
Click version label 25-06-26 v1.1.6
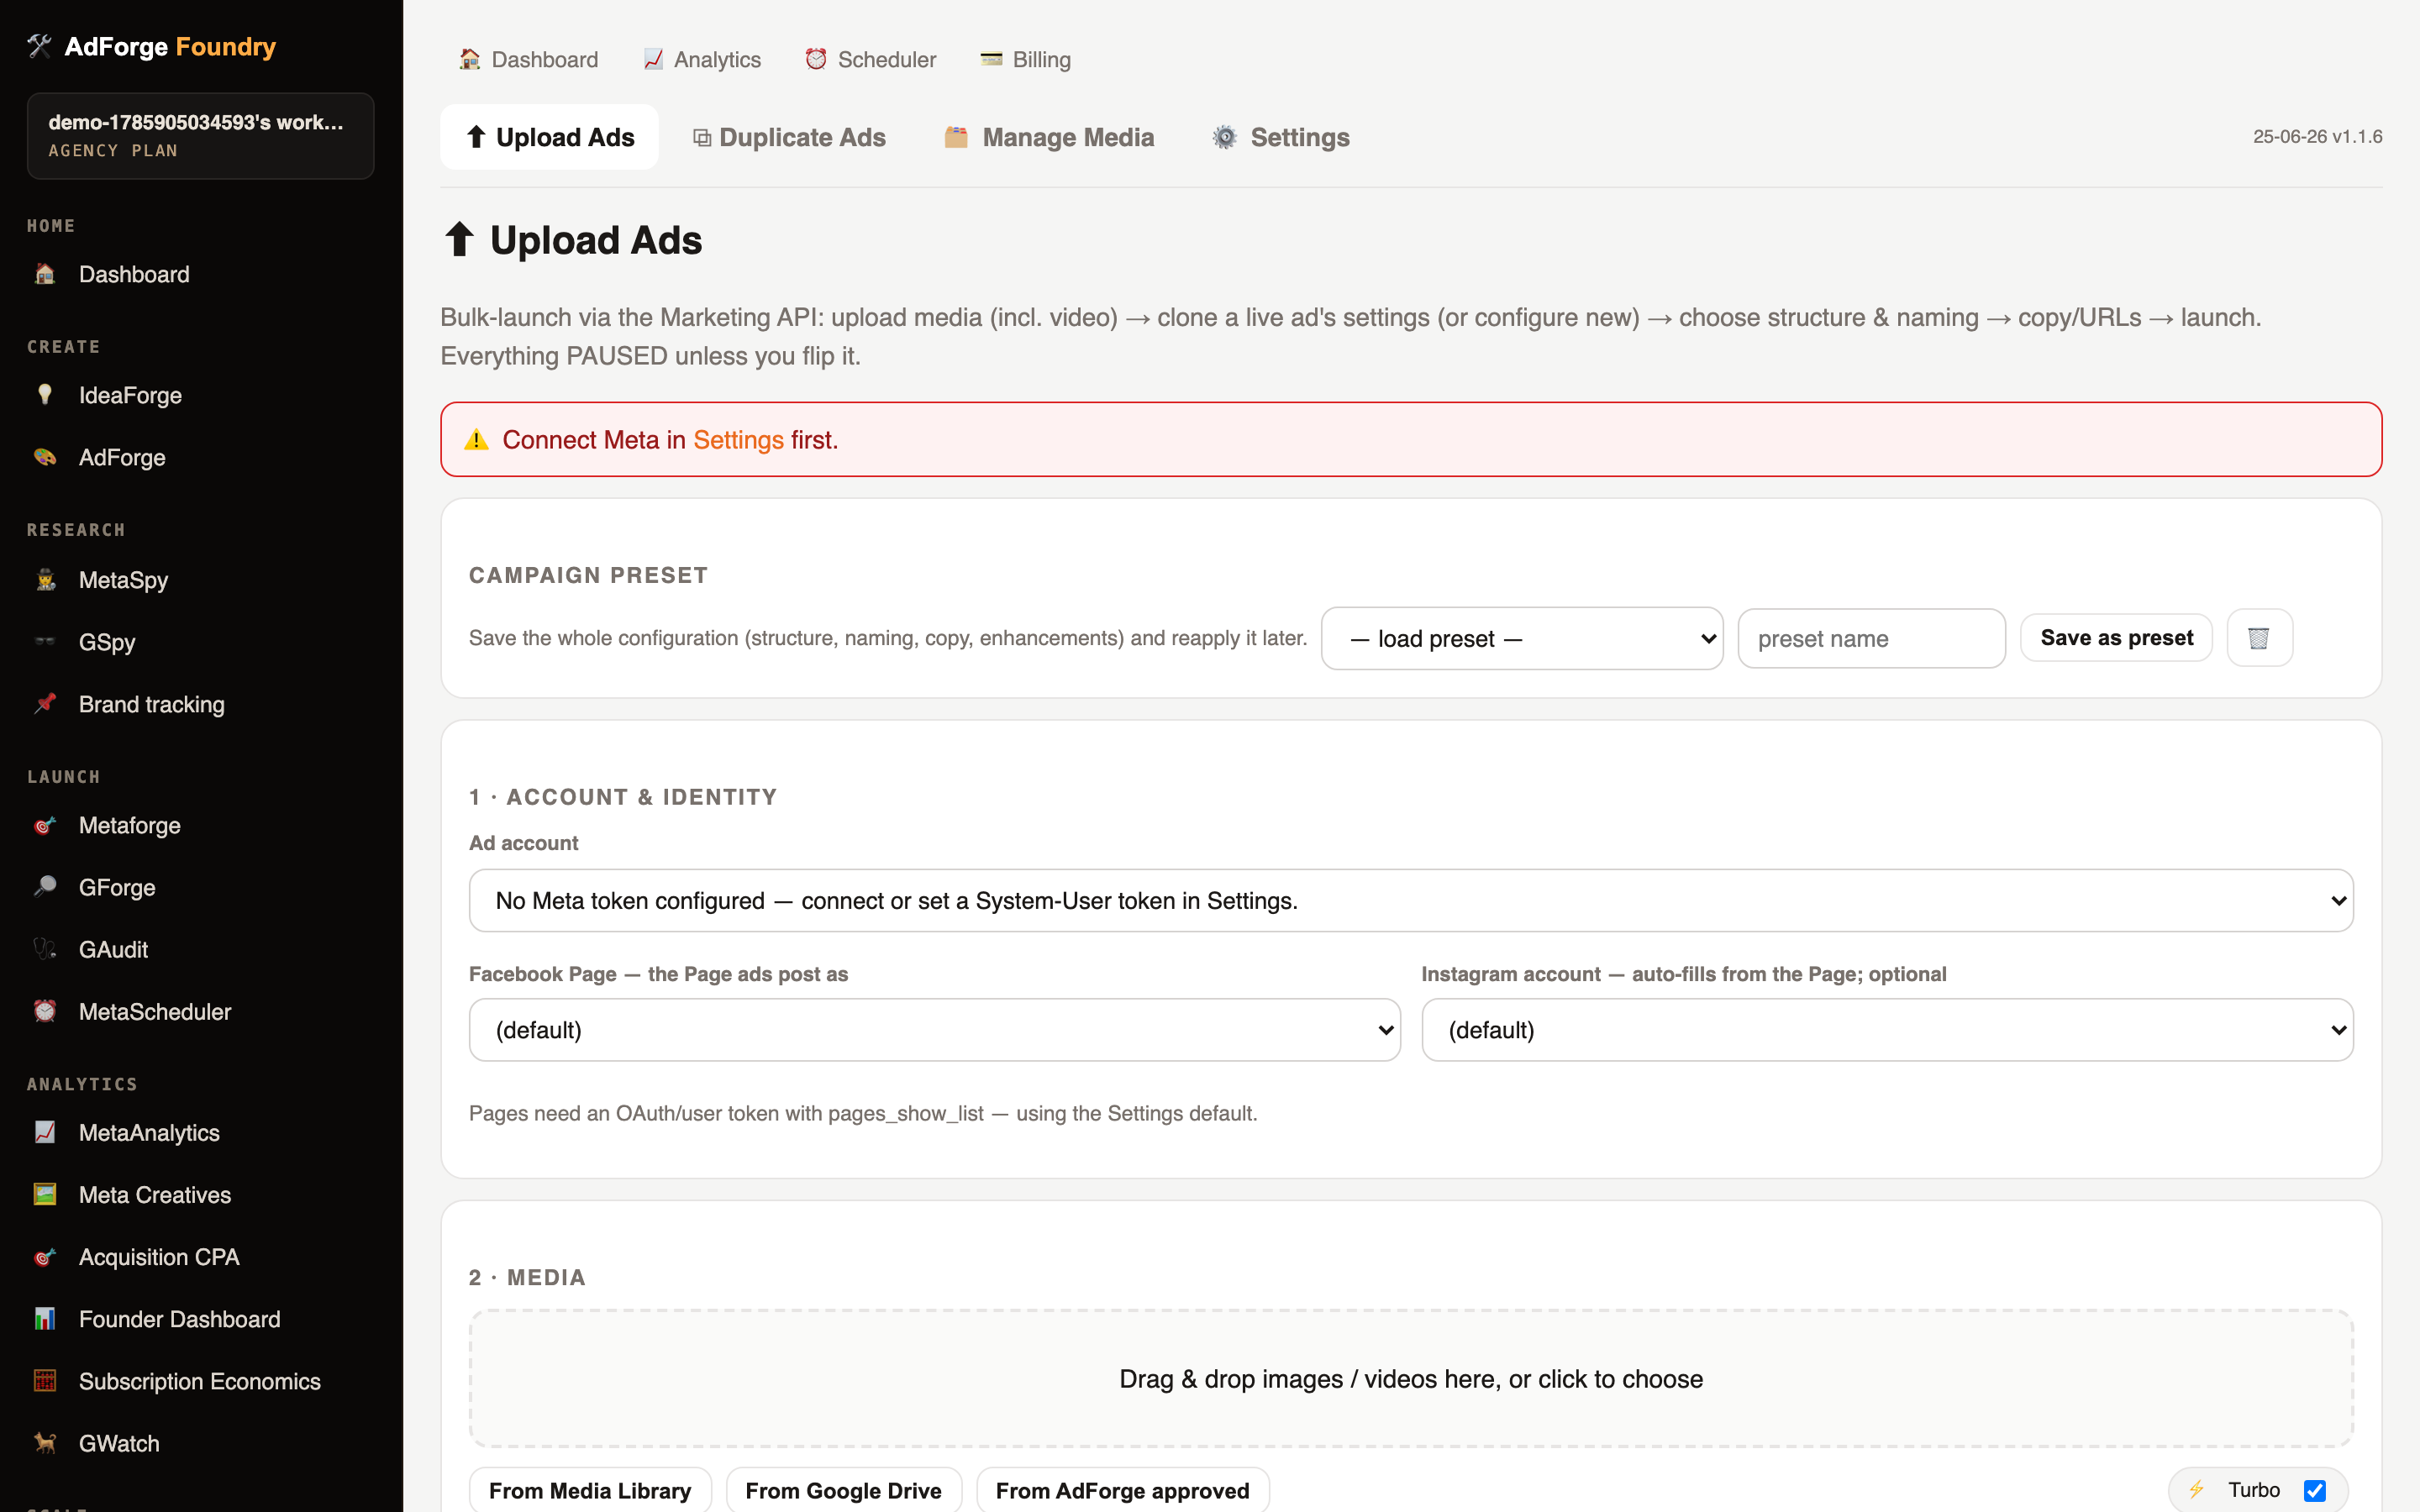tap(2317, 137)
